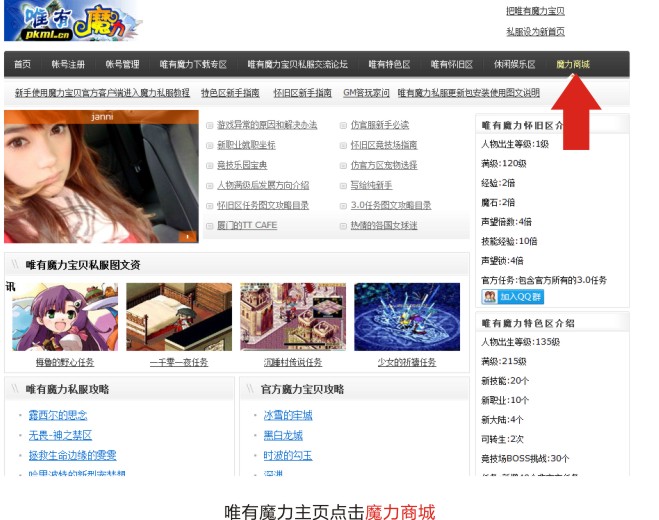Image resolution: width=659 pixels, height=520 pixels.
Task: Open the 冰雪的牢城 guide link
Action: pyautogui.click(x=288, y=415)
